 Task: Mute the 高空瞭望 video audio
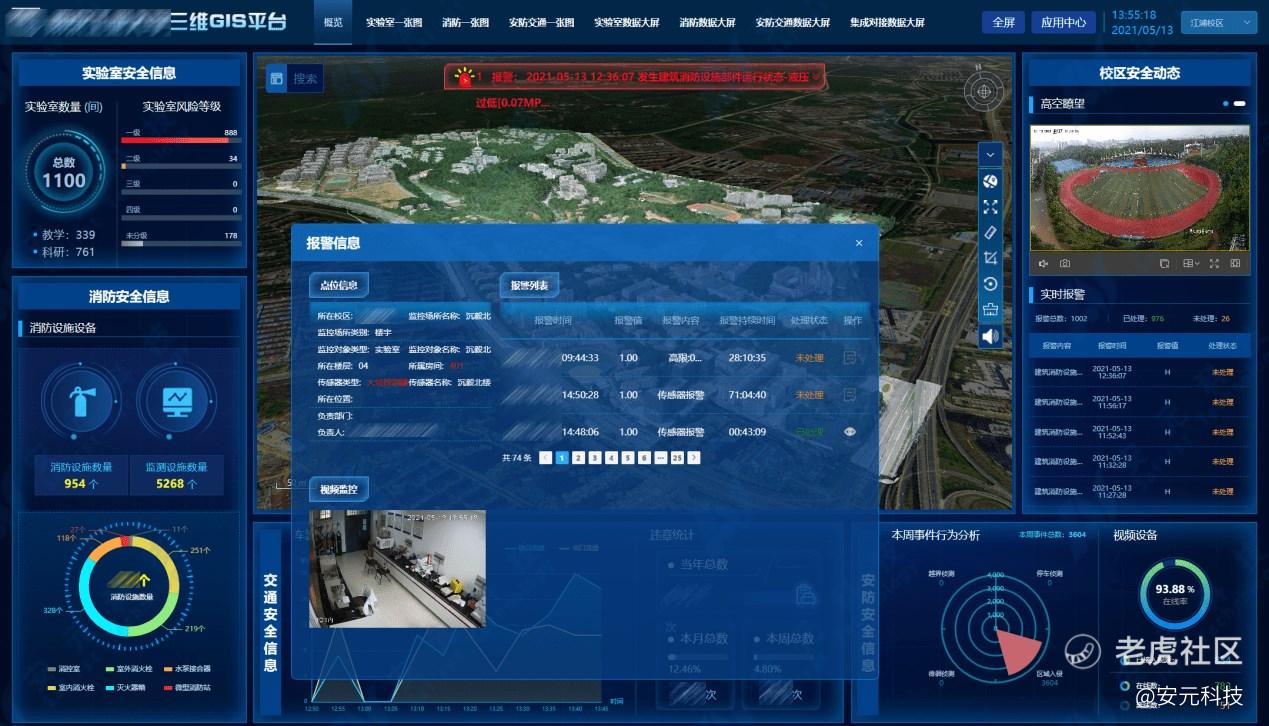pyautogui.click(x=1043, y=263)
